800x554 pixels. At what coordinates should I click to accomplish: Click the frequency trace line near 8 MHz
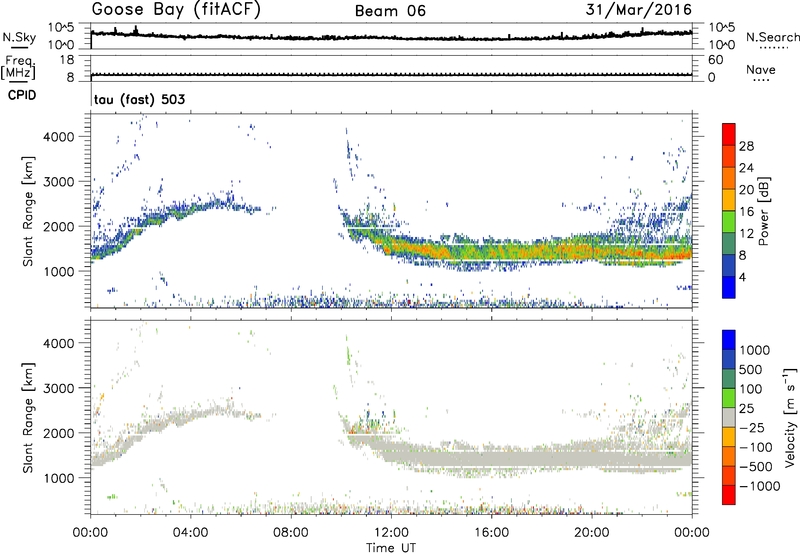click(391, 74)
